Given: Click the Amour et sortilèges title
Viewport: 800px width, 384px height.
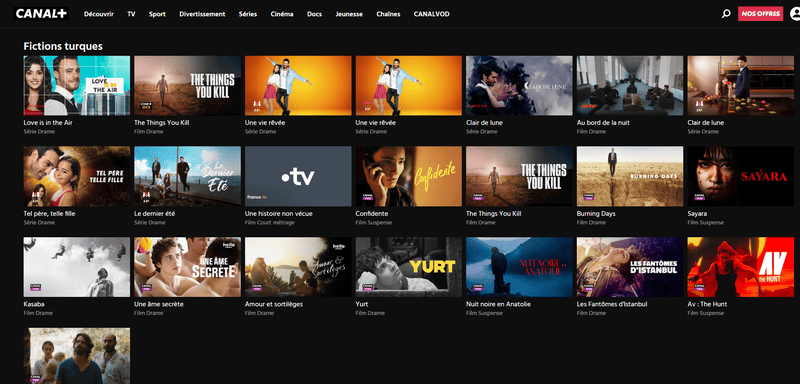Looking at the screenshot, I should coord(274,304).
